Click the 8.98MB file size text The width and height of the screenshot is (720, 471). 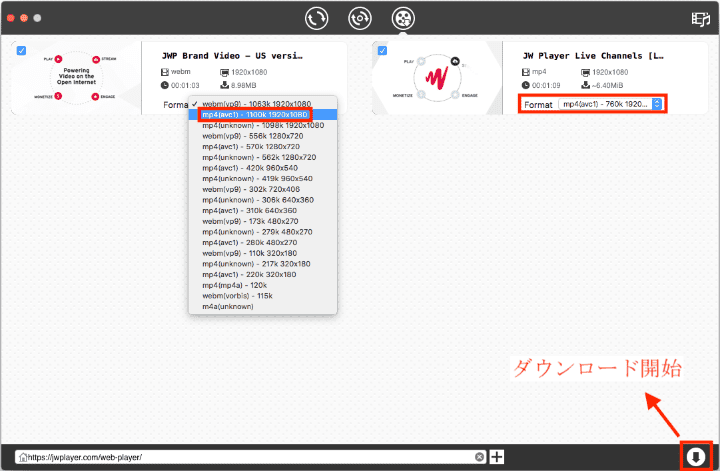[243, 85]
